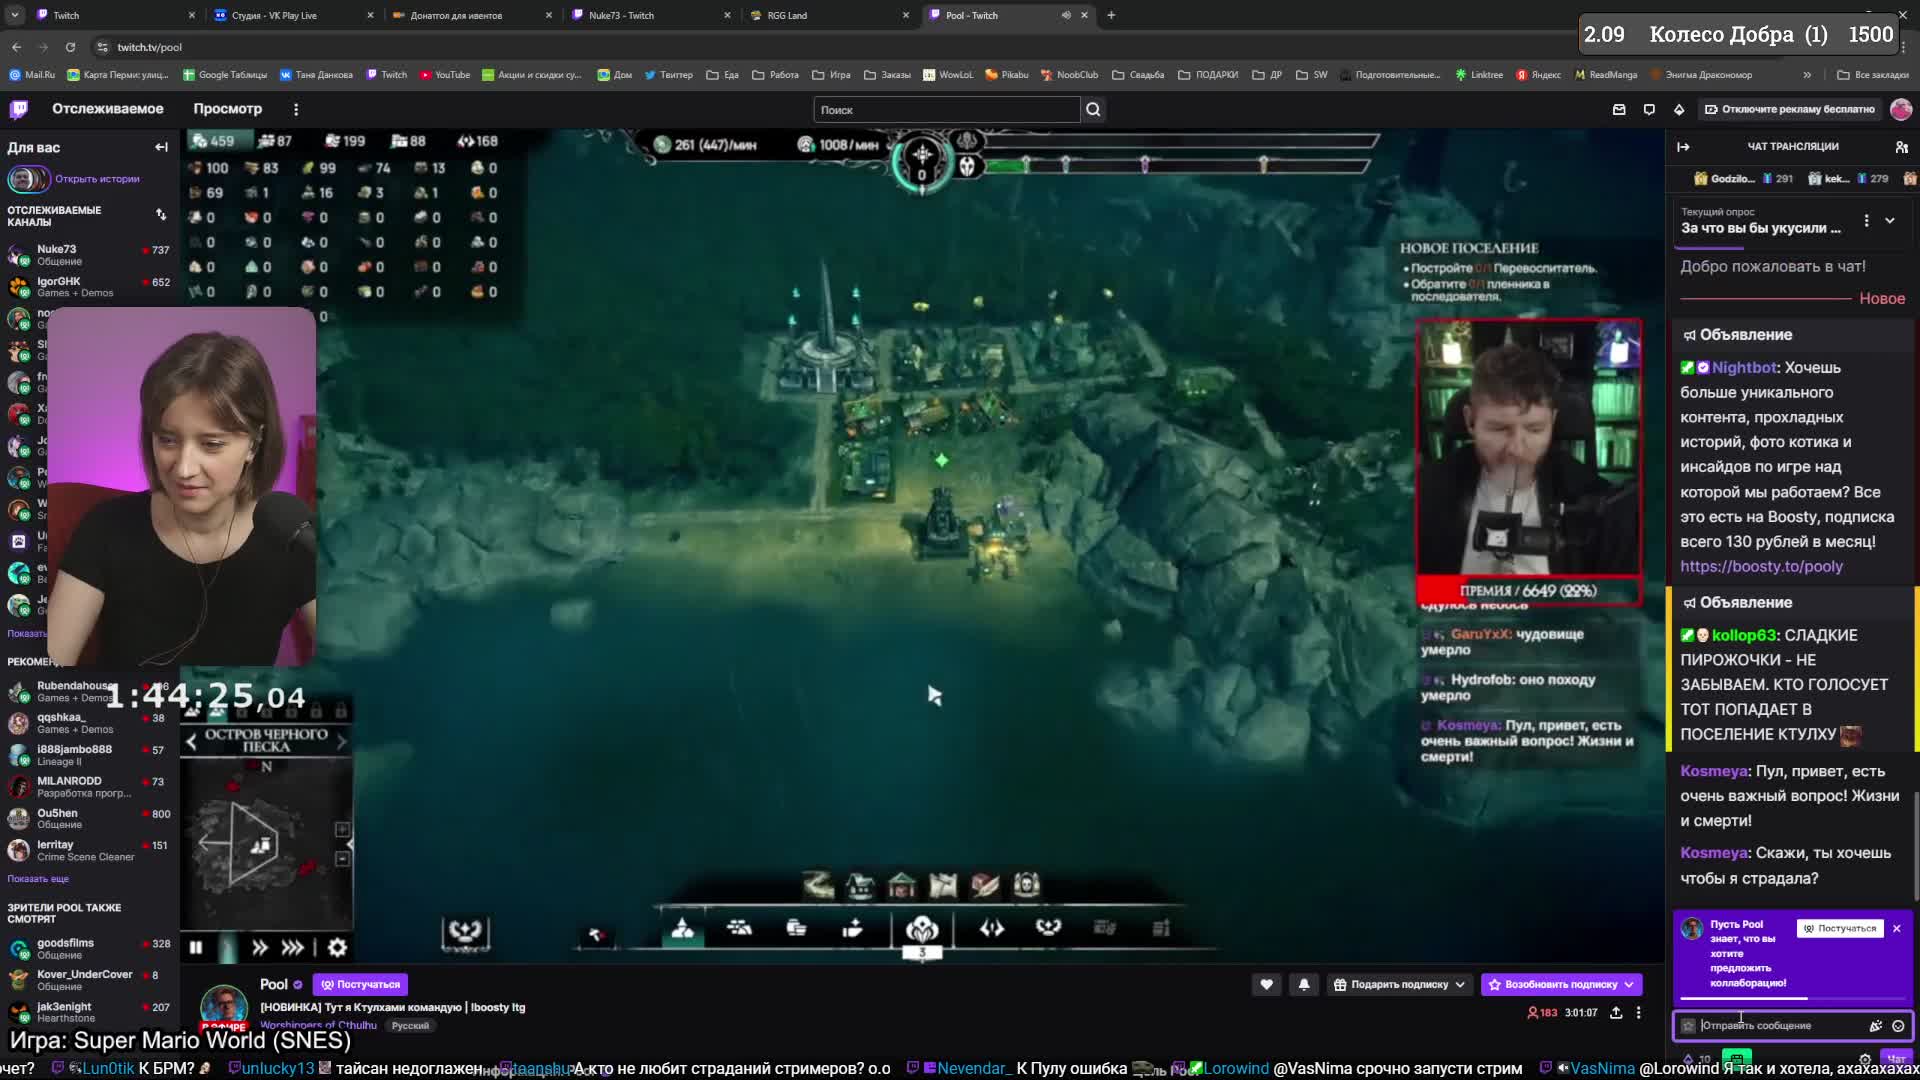This screenshot has height=1080, width=1920.
Task: Open lerritay Crime Scene Cleaner channel
Action: [x=88, y=850]
